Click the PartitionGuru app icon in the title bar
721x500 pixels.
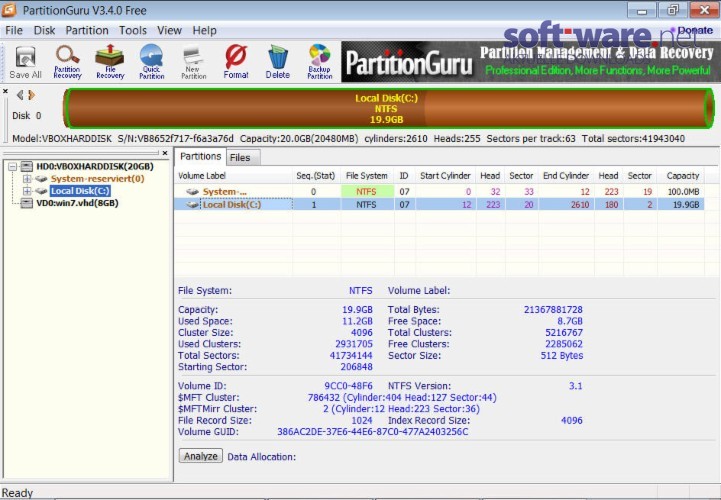(9, 10)
